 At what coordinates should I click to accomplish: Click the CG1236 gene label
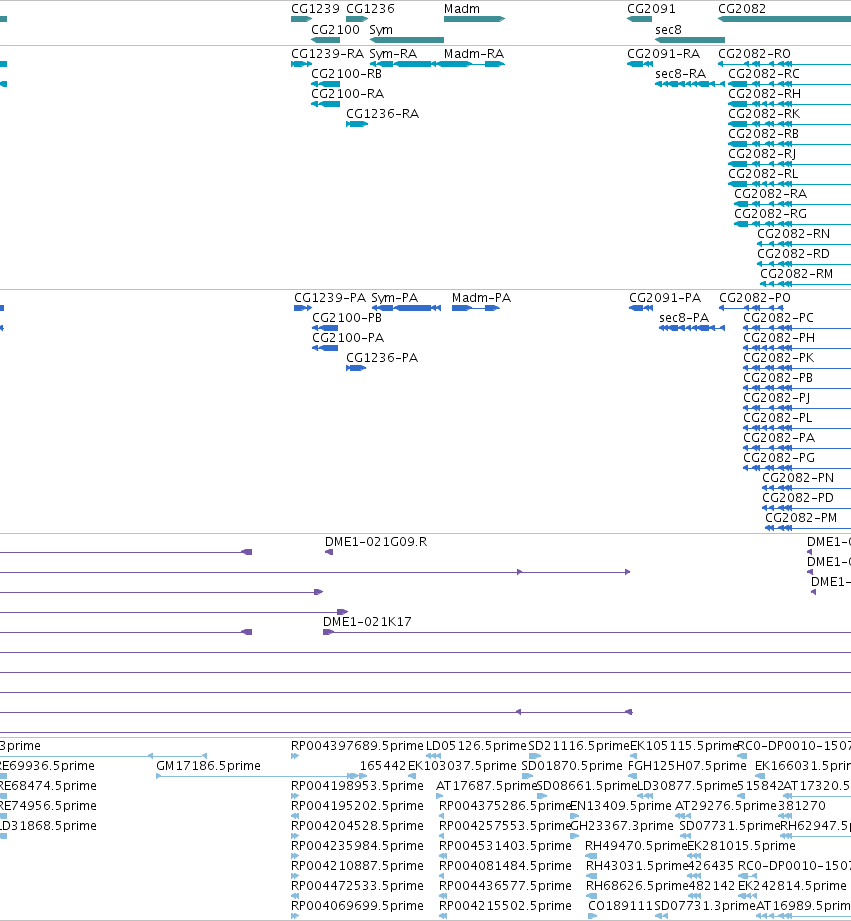tap(370, 9)
